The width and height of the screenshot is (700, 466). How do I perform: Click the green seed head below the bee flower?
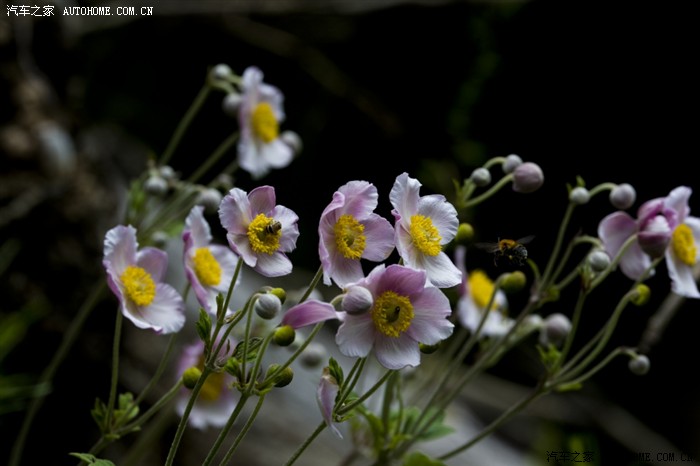coord(283,335)
